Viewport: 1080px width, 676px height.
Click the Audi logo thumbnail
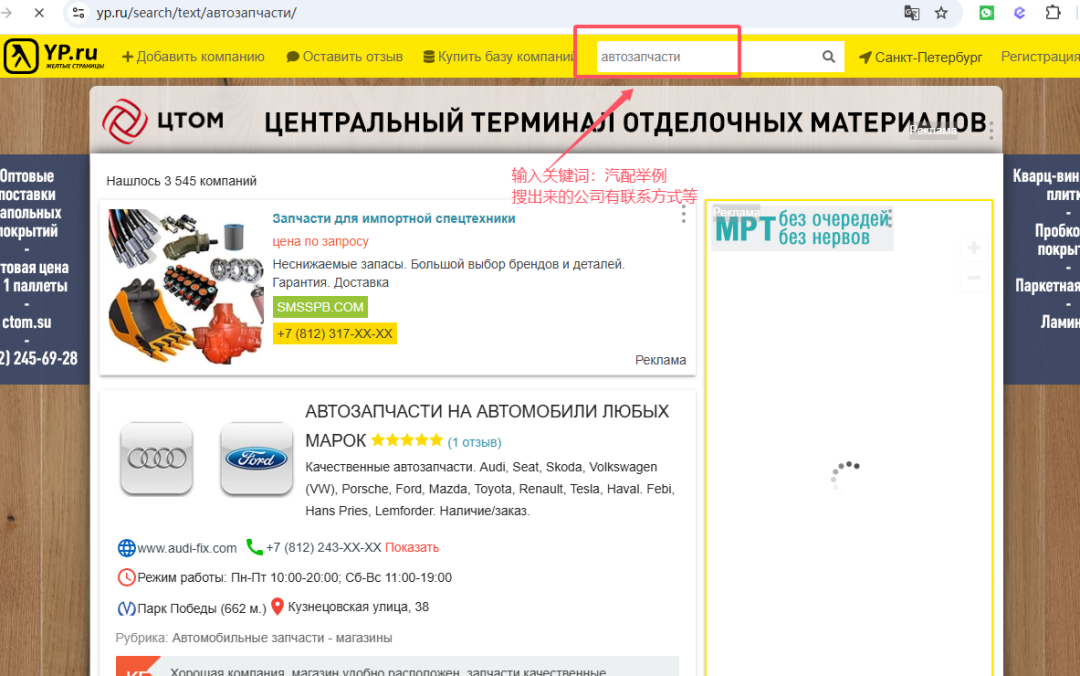click(x=157, y=458)
